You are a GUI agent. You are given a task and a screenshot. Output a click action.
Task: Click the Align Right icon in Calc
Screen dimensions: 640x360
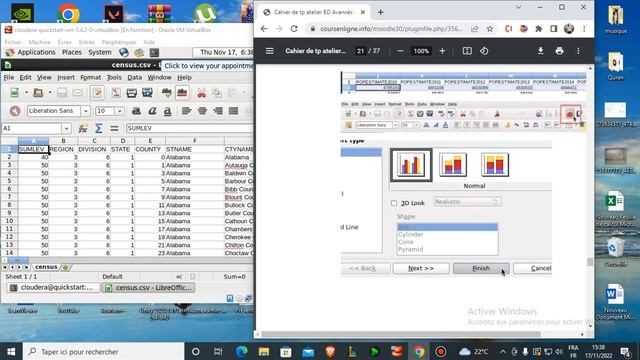point(218,111)
